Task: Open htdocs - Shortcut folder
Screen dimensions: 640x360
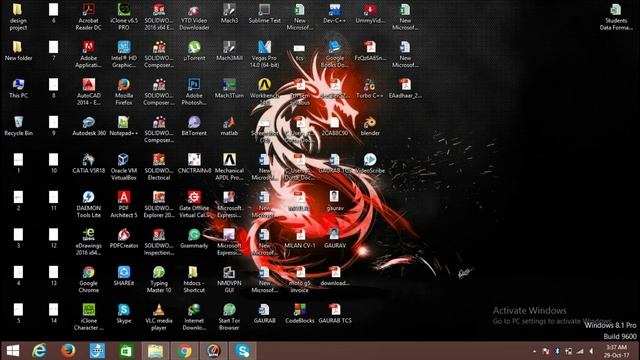Action: point(194,279)
